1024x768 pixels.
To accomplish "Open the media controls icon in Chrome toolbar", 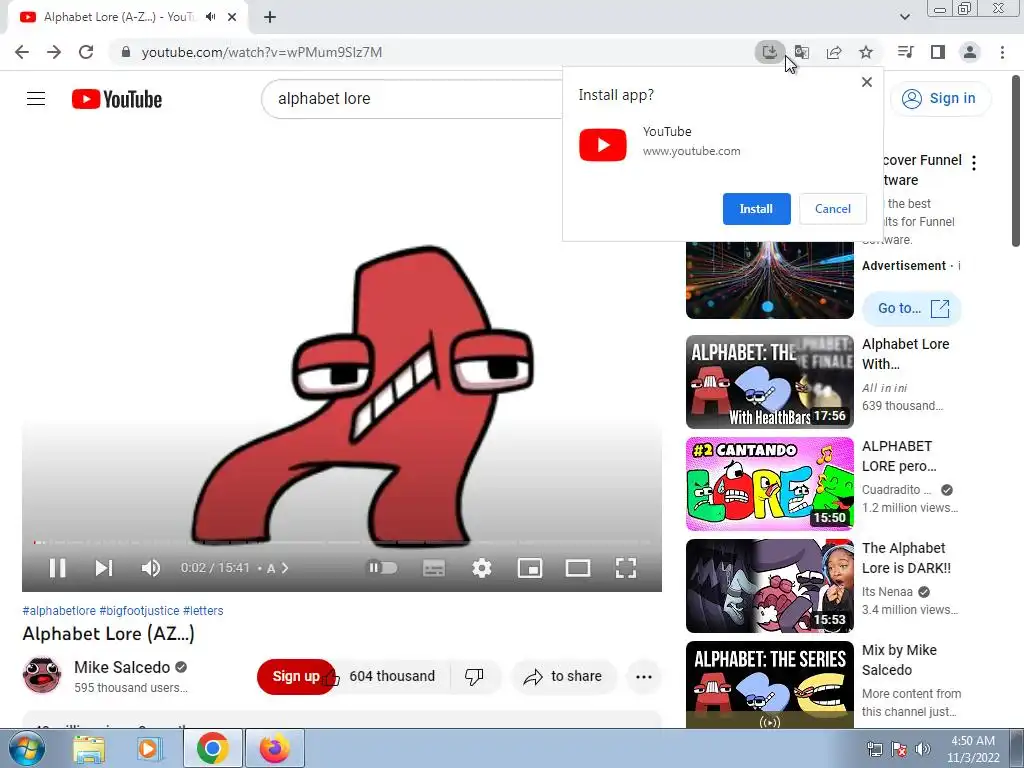I will click(905, 52).
